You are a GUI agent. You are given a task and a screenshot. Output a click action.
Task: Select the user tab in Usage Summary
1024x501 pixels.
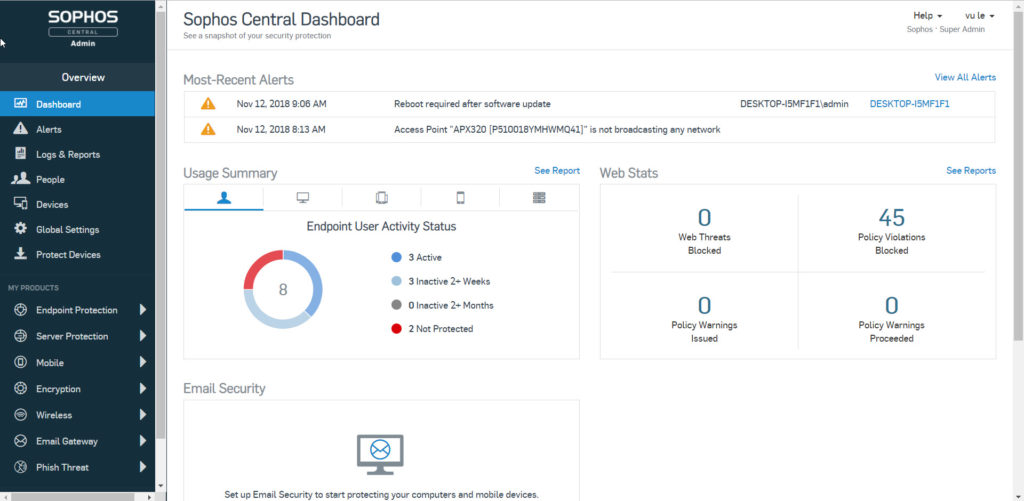(224, 198)
